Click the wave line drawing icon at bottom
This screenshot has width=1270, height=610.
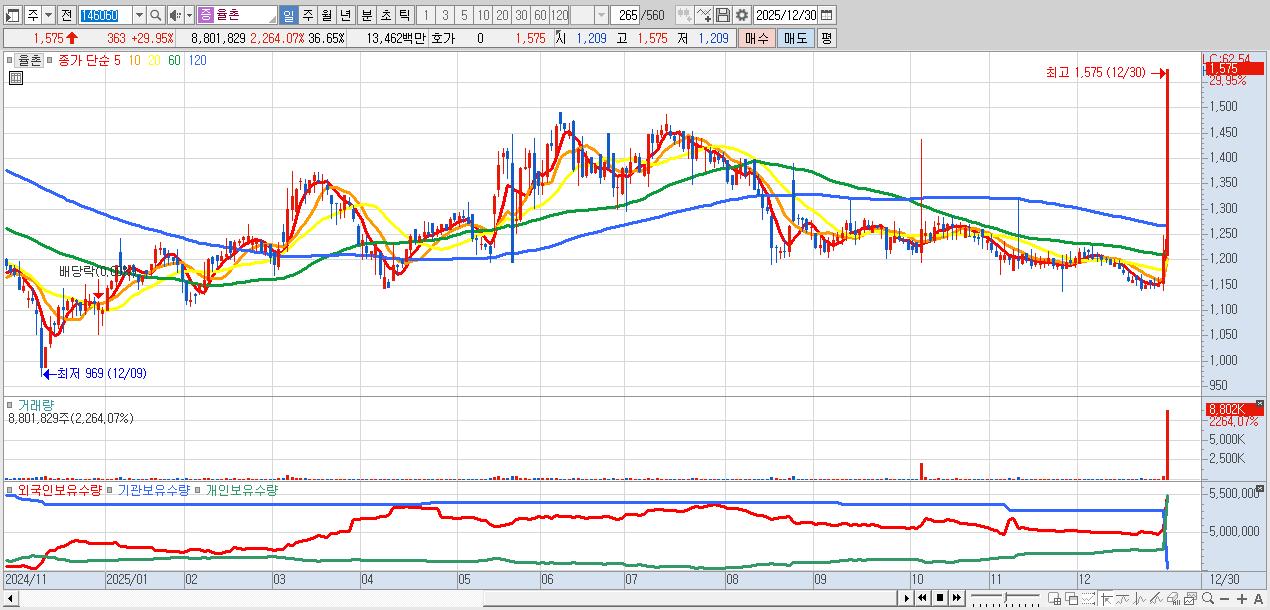pyautogui.click(x=1140, y=599)
